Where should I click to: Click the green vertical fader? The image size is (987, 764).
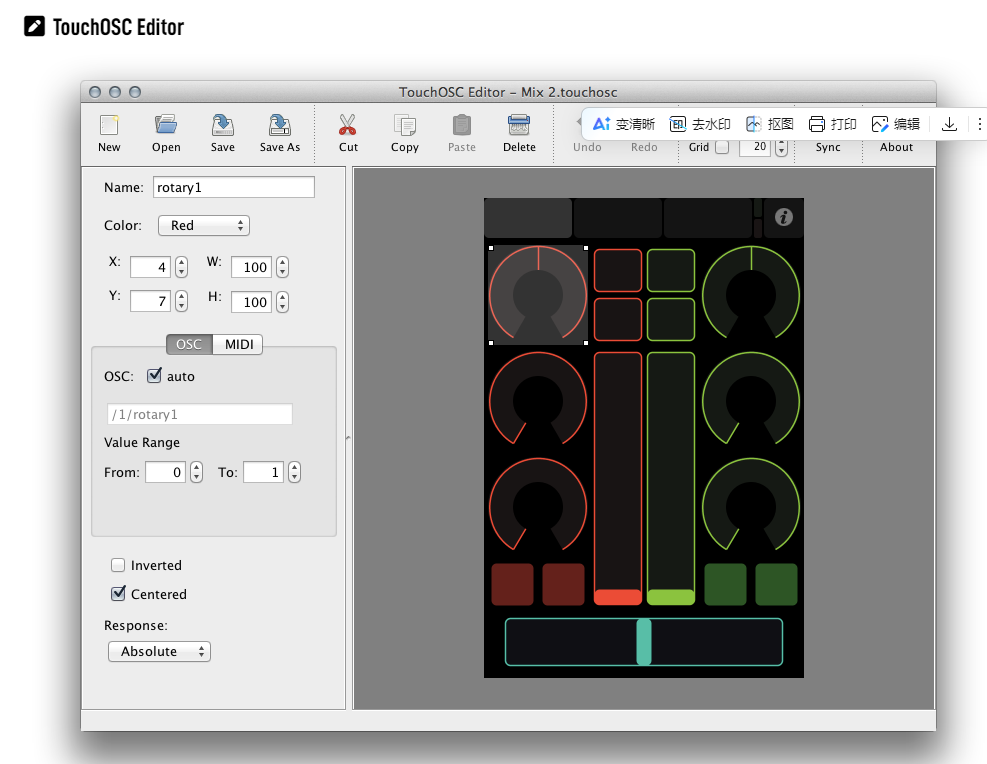pos(671,478)
